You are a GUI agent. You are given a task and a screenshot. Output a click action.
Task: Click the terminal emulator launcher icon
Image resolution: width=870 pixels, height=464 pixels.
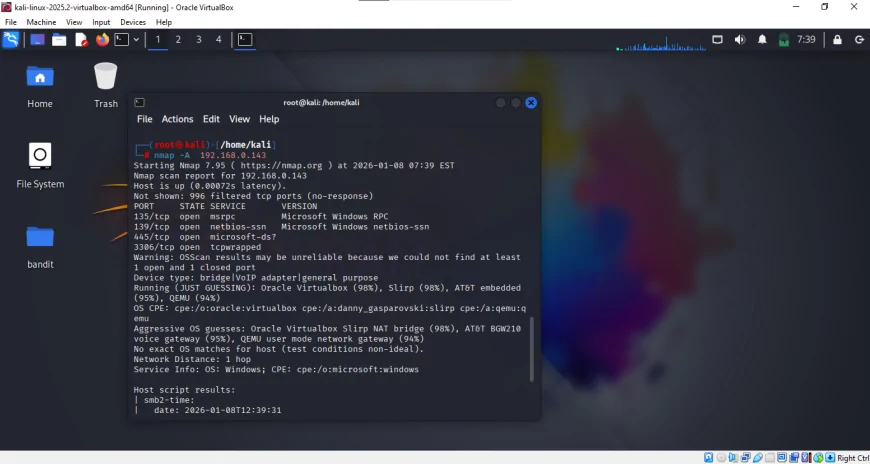[x=121, y=40]
